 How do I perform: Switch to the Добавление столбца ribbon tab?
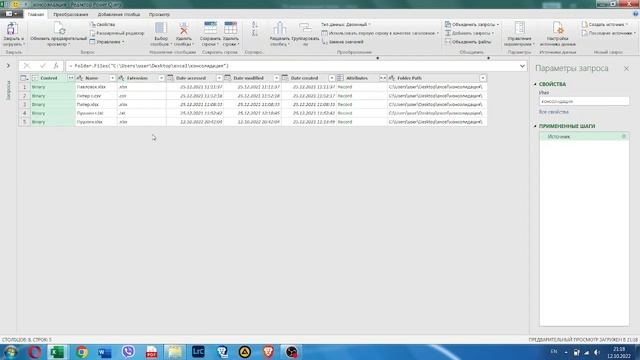119,14
